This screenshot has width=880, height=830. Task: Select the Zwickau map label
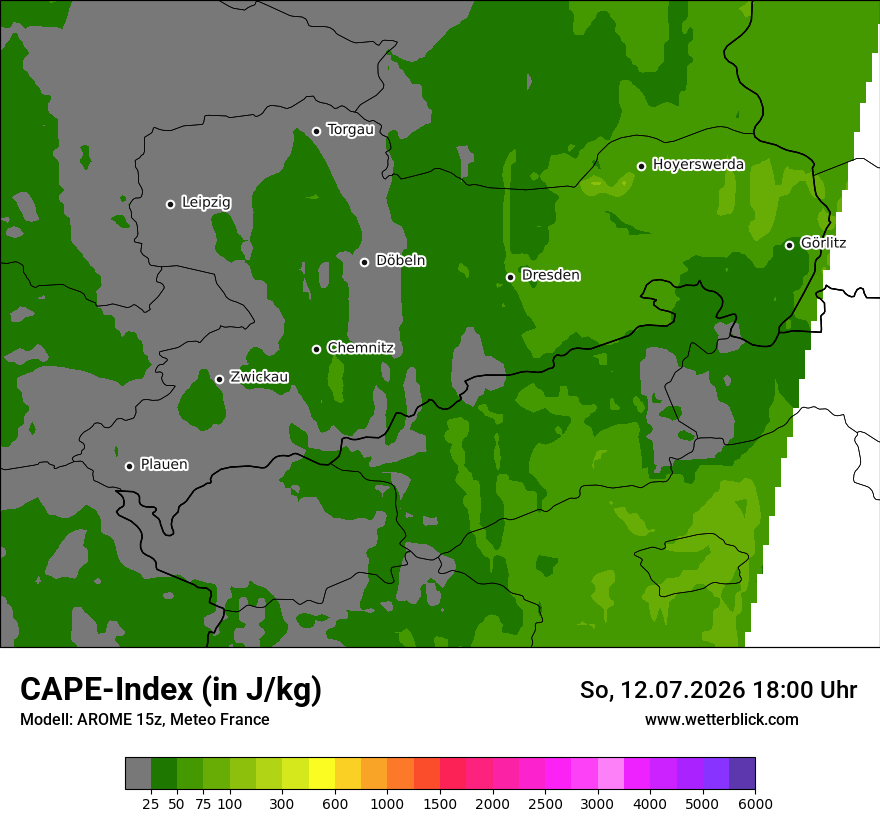(x=259, y=377)
